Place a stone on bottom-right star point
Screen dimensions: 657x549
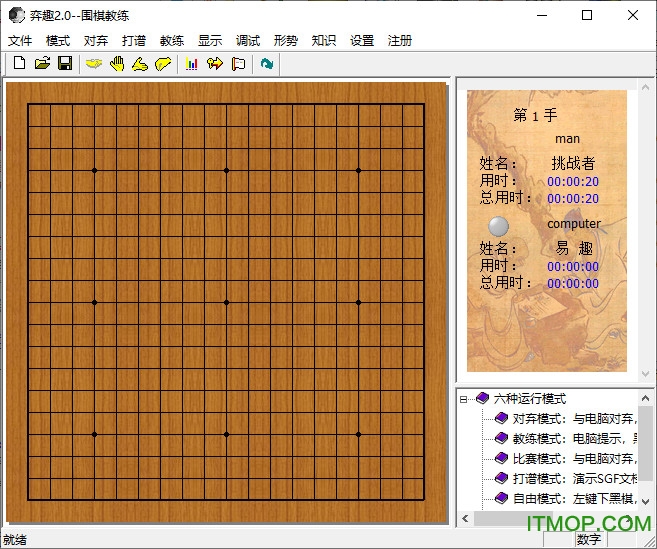click(358, 434)
